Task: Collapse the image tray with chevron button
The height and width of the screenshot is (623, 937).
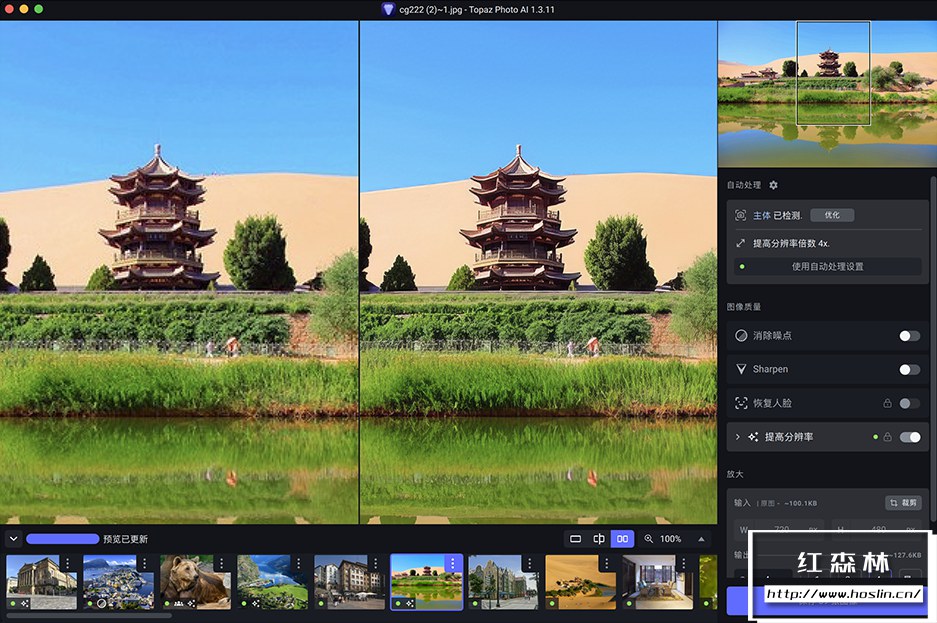Action: tap(14, 539)
